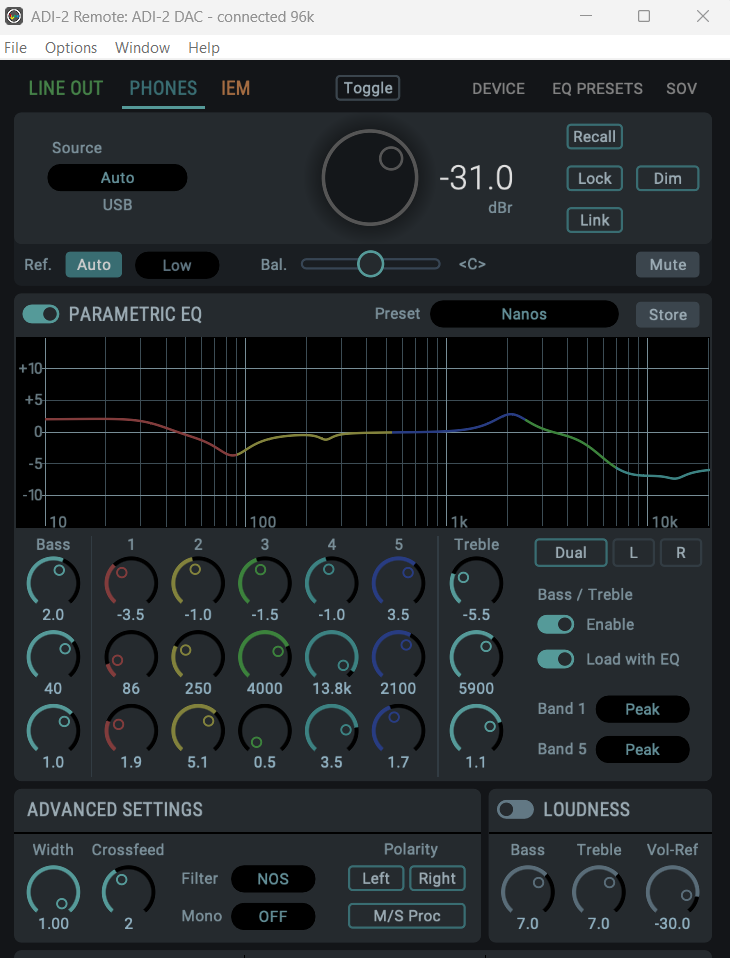Screen dimensions: 730x958
Task: Click Band 1 frequency knob showing 86
Action: [x=131, y=656]
